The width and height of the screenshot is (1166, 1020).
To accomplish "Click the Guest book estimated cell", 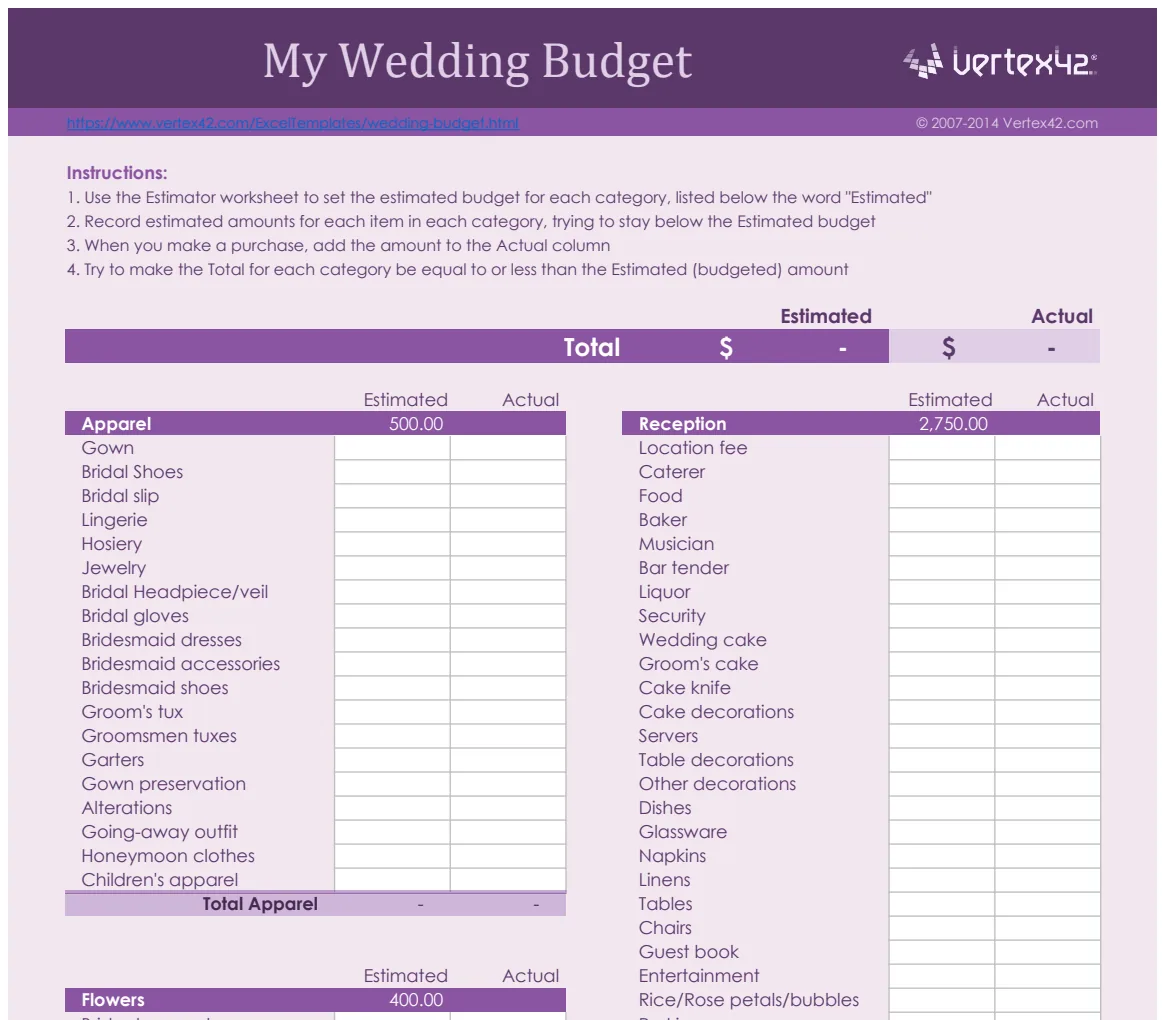I will click(941, 952).
